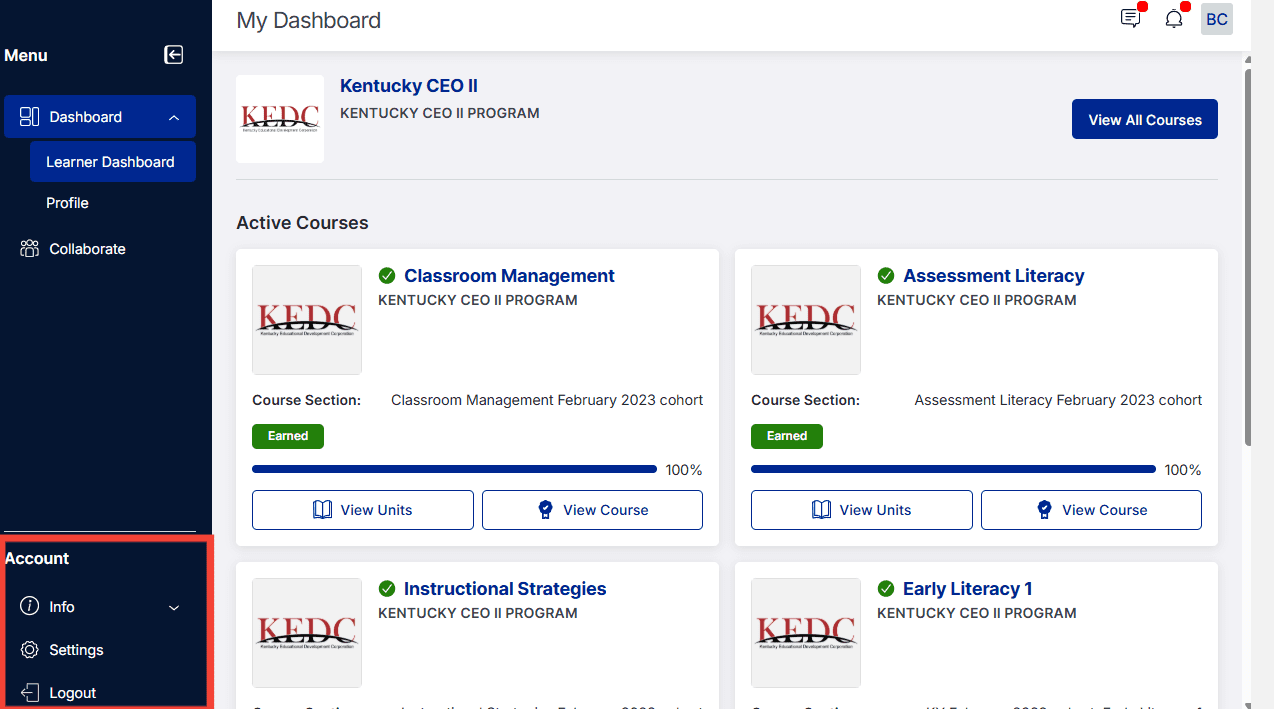Click the Logout door icon
This screenshot has width=1274, height=709.
pyautogui.click(x=29, y=693)
